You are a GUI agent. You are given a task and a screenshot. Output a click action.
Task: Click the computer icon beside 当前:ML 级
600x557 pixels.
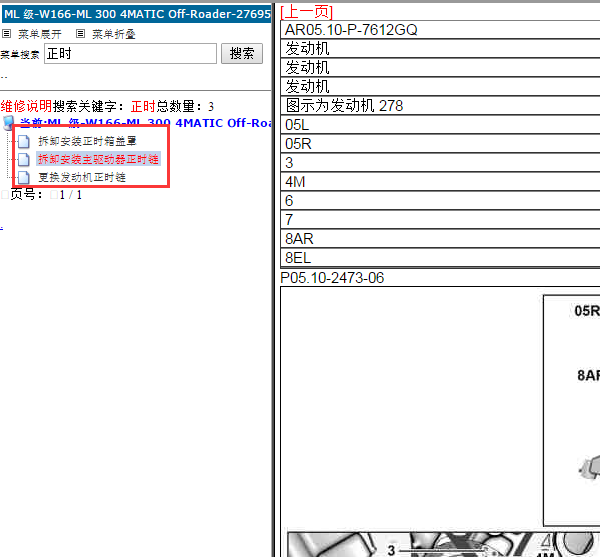(8, 123)
